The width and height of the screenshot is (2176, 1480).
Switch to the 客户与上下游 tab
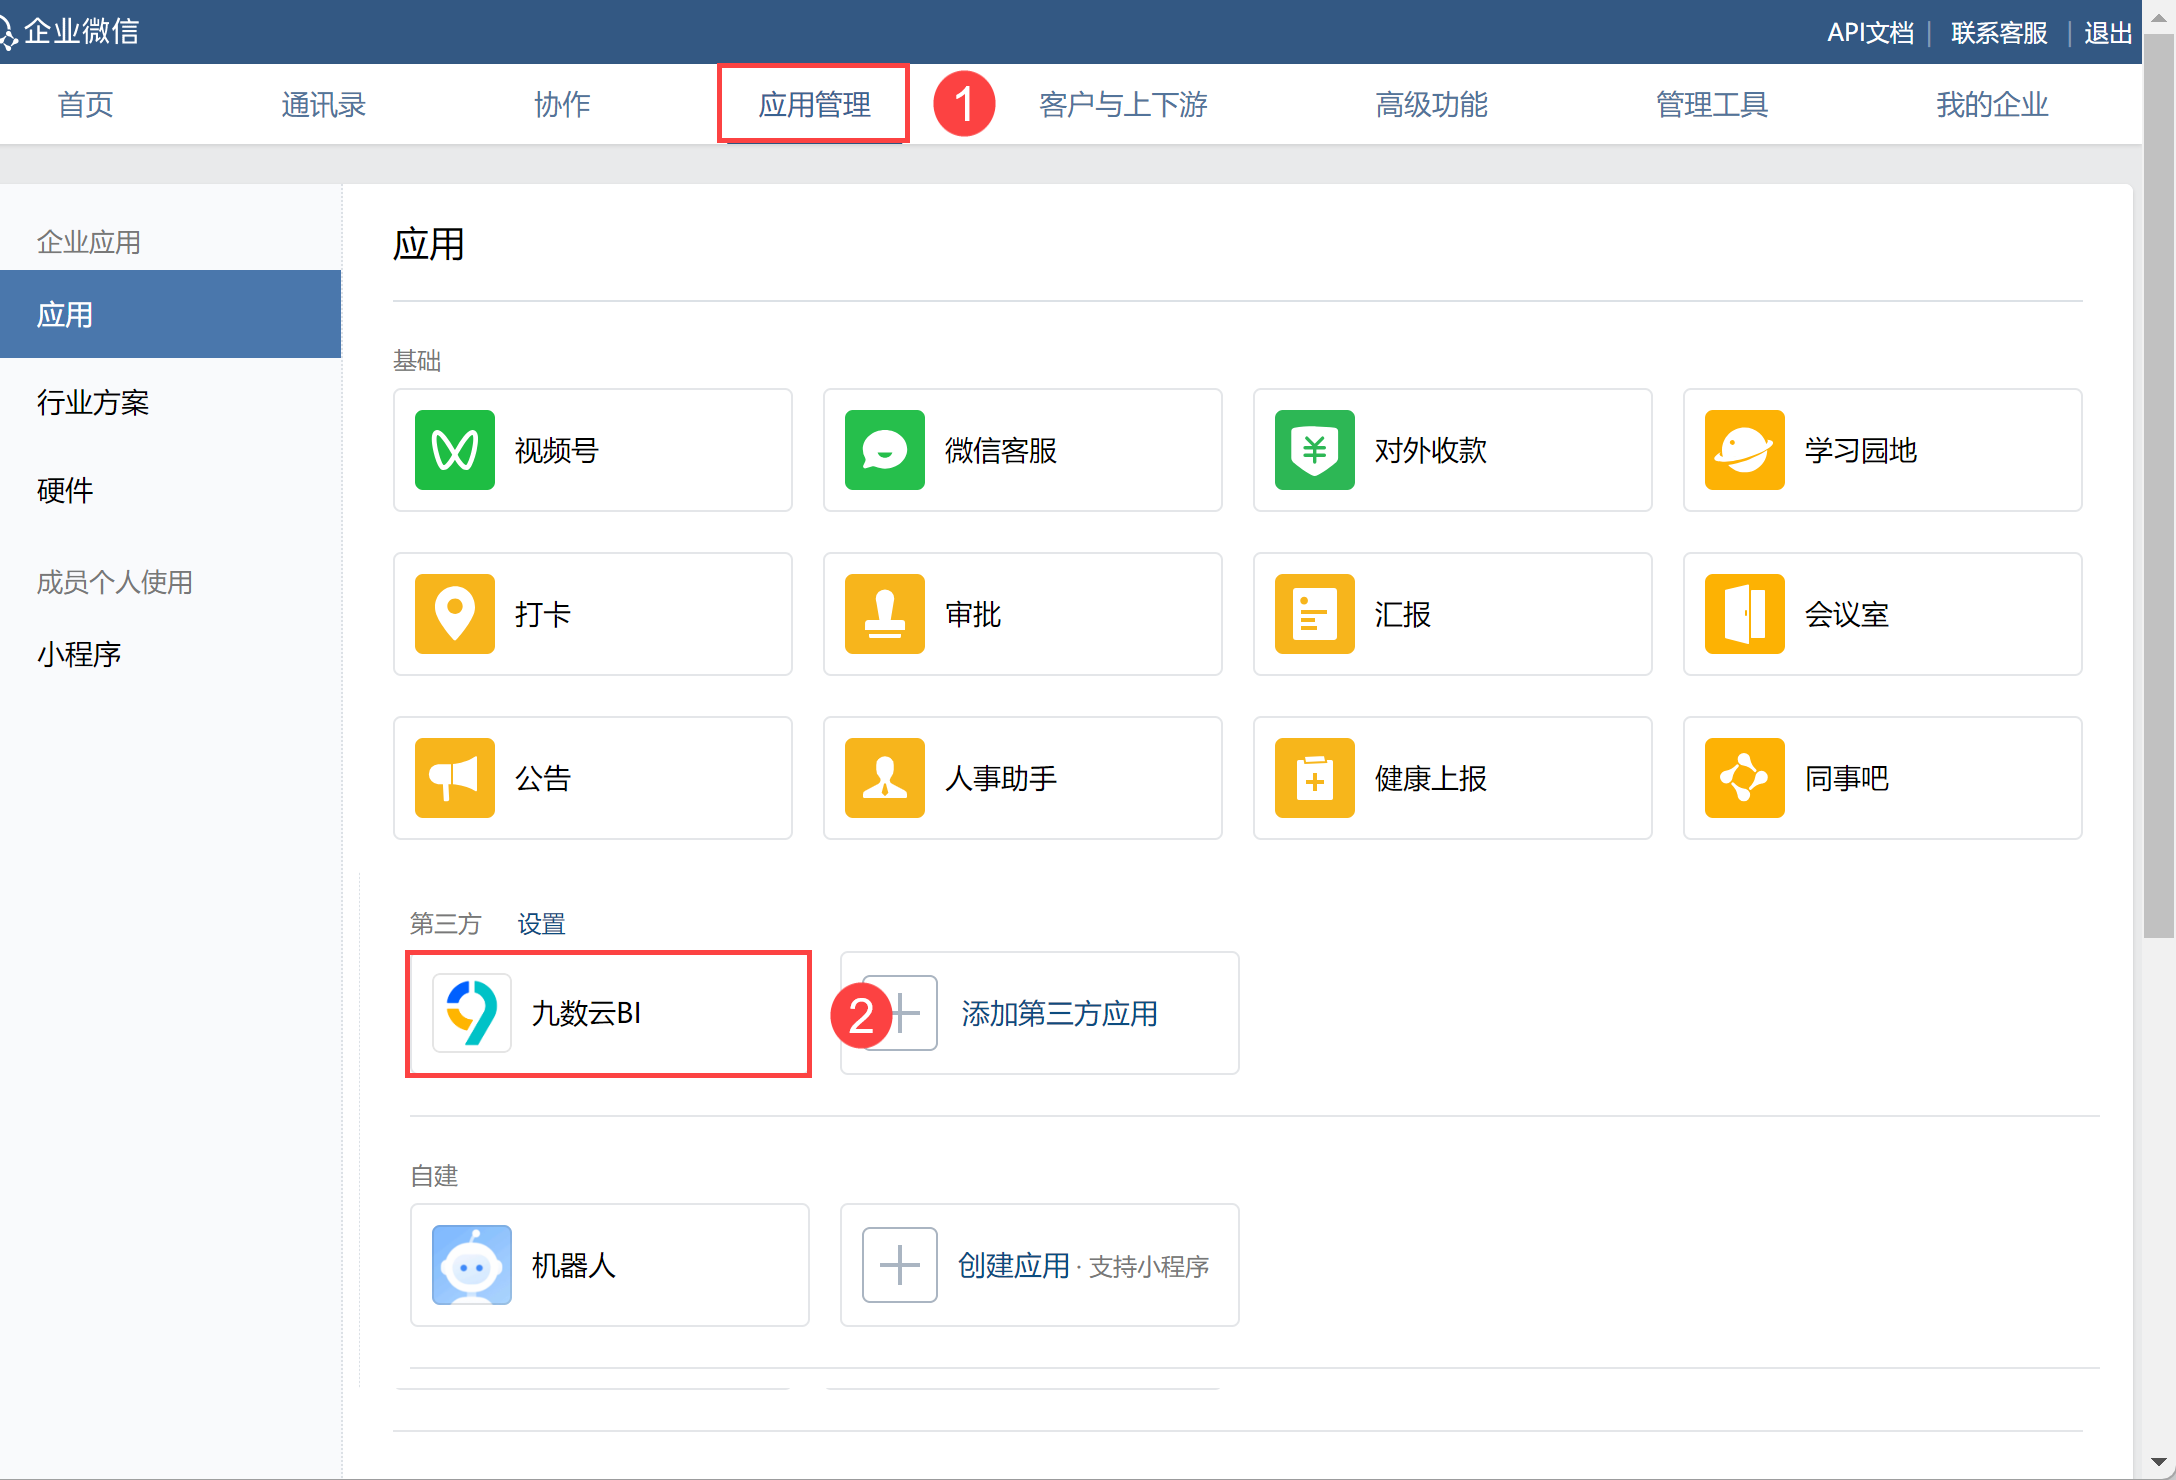click(1123, 104)
